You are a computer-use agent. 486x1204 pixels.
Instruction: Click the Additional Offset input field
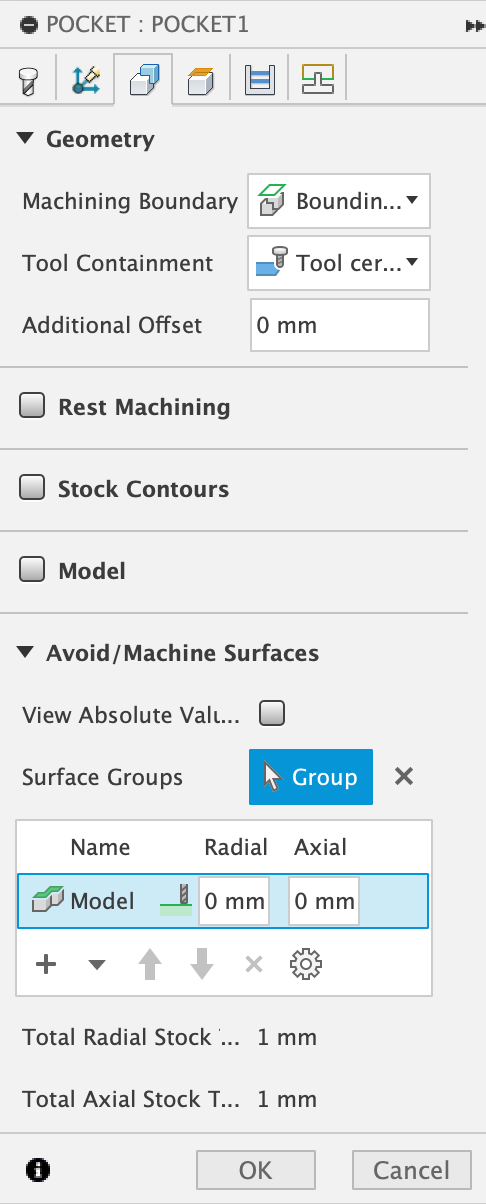(x=339, y=325)
